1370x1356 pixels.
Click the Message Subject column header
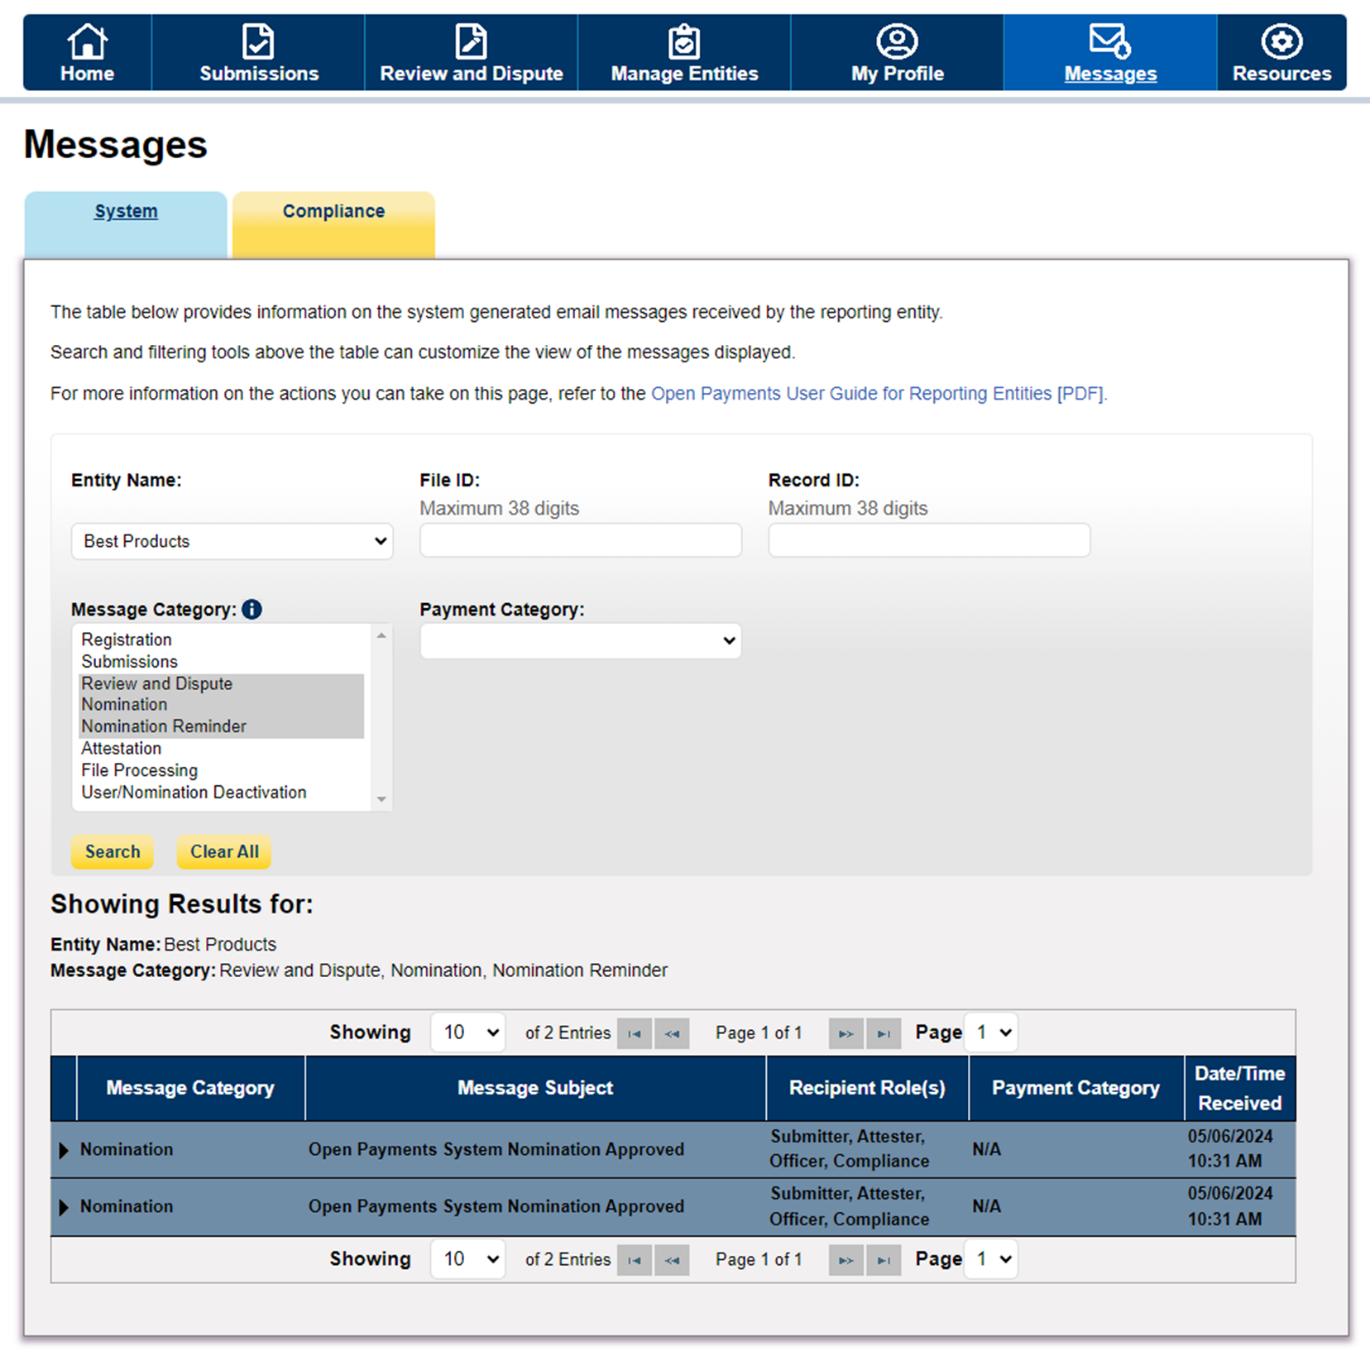535,1088
